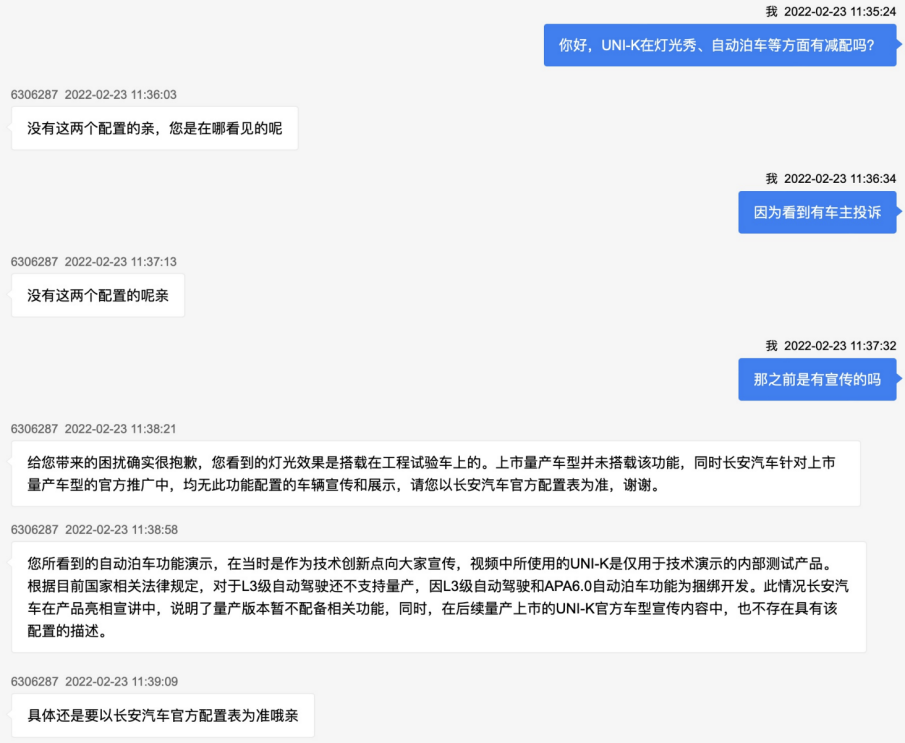Click the timestamp 2022-02-23 11:37:13
Image resolution: width=905 pixels, height=743 pixels.
[x=120, y=262]
